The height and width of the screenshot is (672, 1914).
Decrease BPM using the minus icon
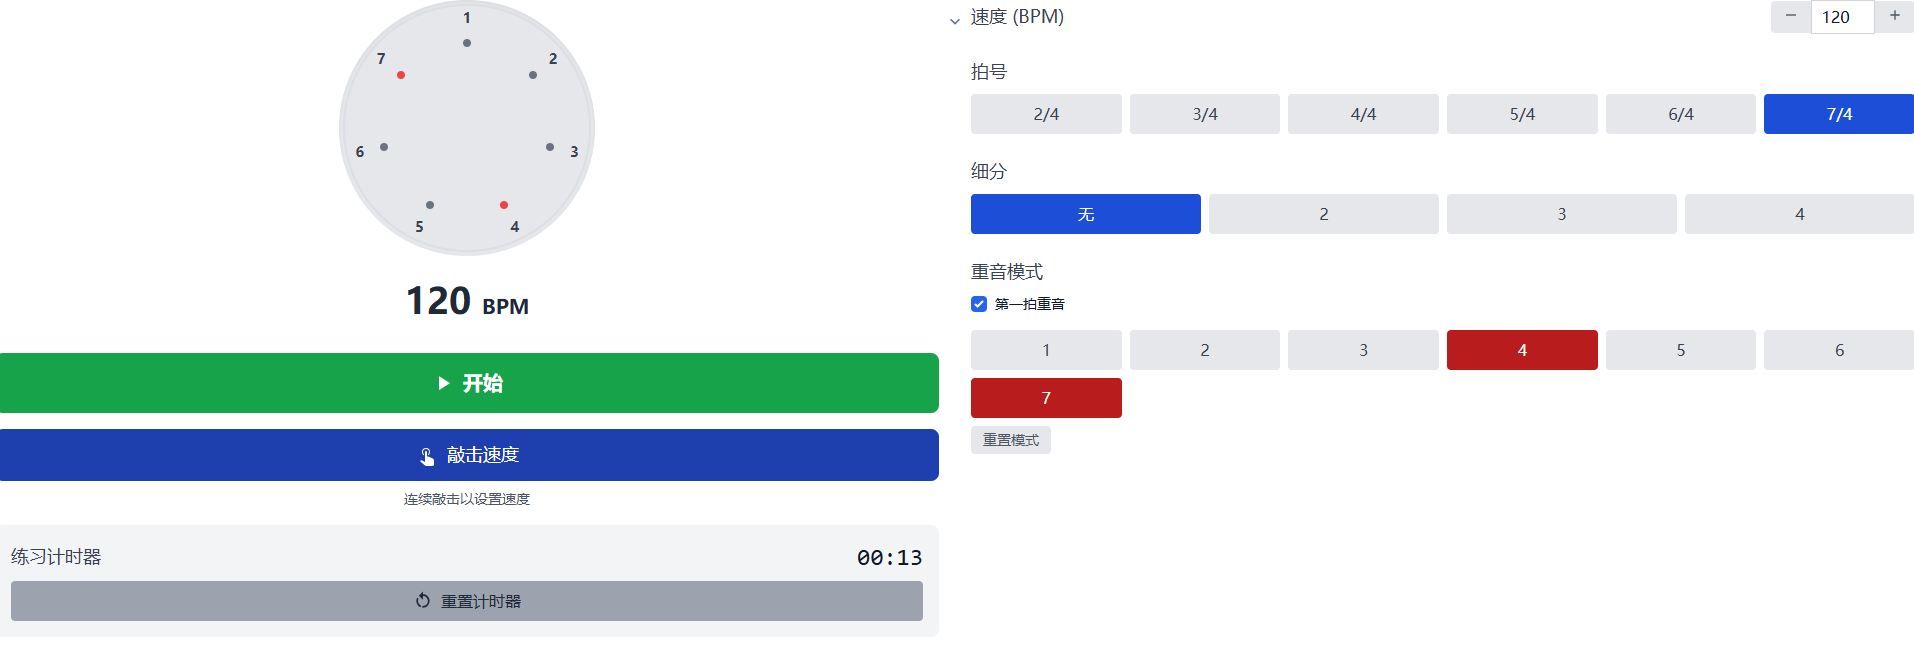click(1790, 16)
